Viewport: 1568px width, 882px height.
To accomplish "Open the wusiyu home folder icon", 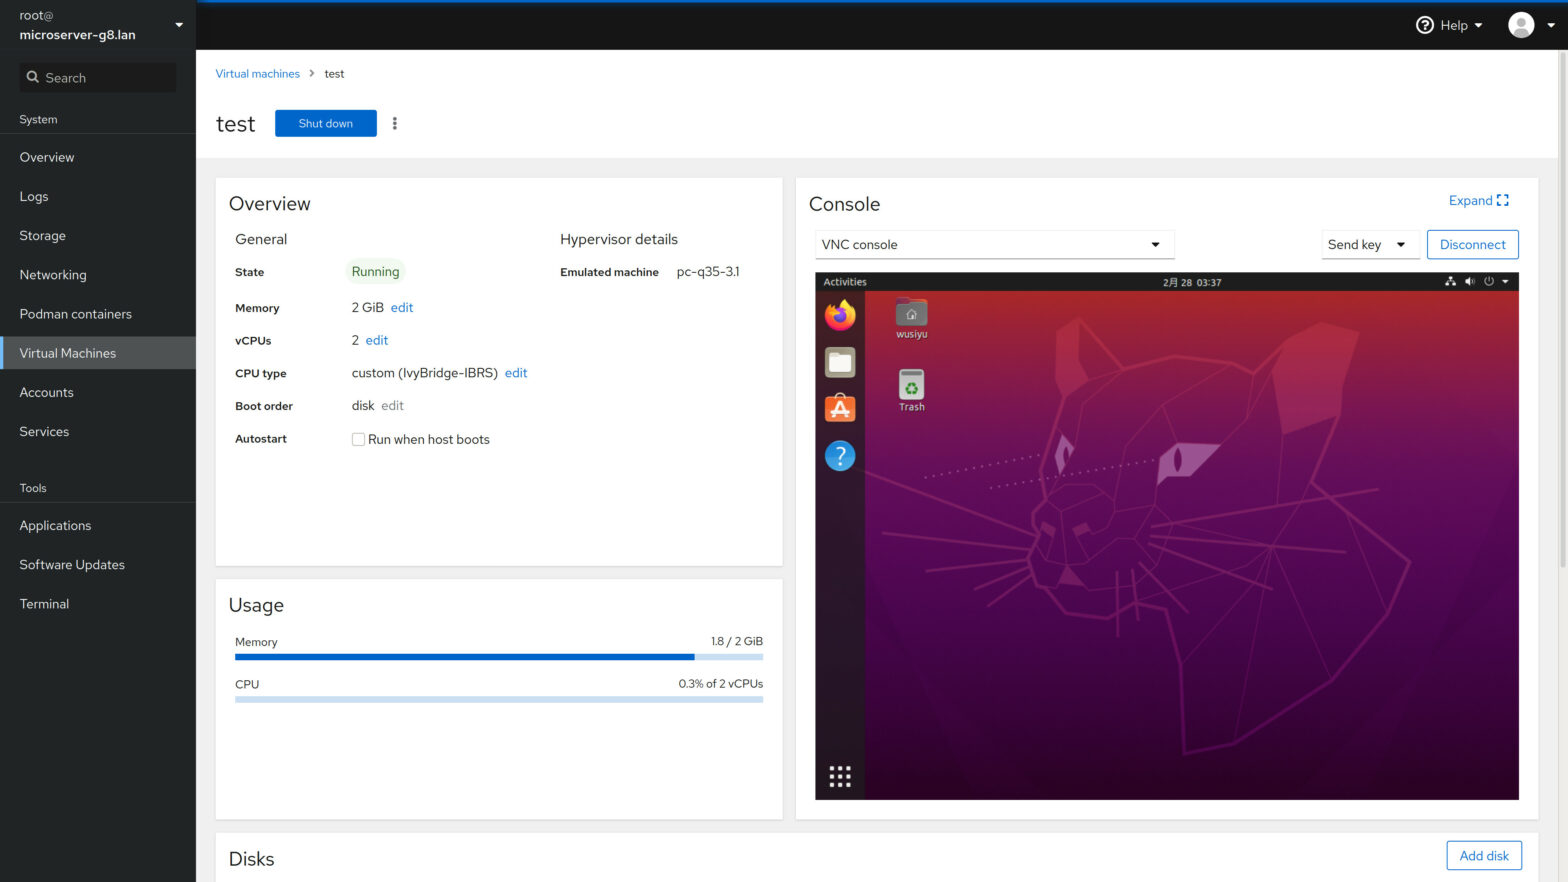I will (911, 317).
